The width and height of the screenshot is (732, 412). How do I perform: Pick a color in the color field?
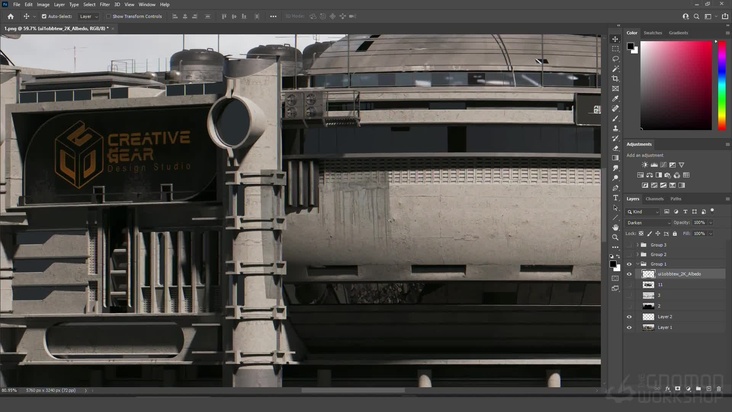pyautogui.click(x=676, y=85)
